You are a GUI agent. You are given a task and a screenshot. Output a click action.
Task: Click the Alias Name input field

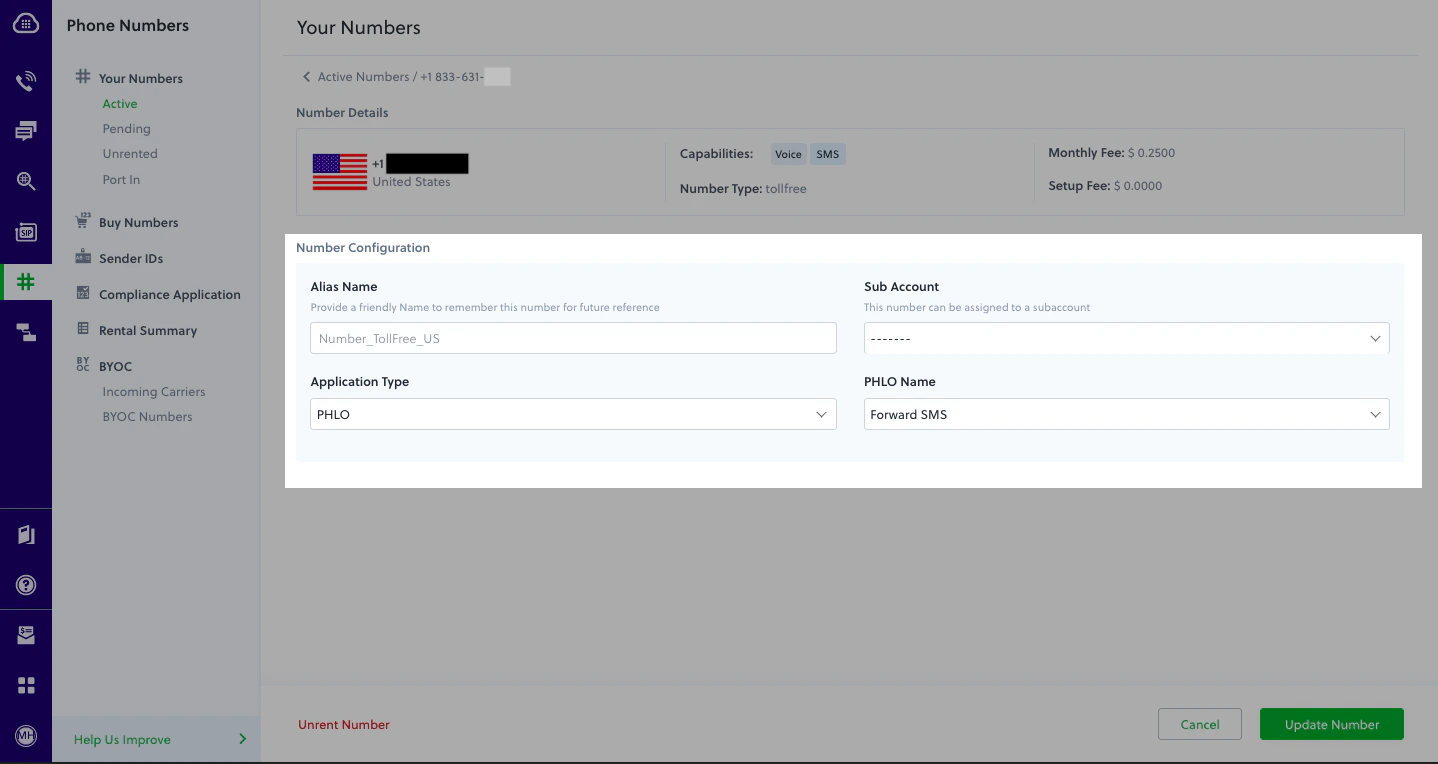coord(573,338)
